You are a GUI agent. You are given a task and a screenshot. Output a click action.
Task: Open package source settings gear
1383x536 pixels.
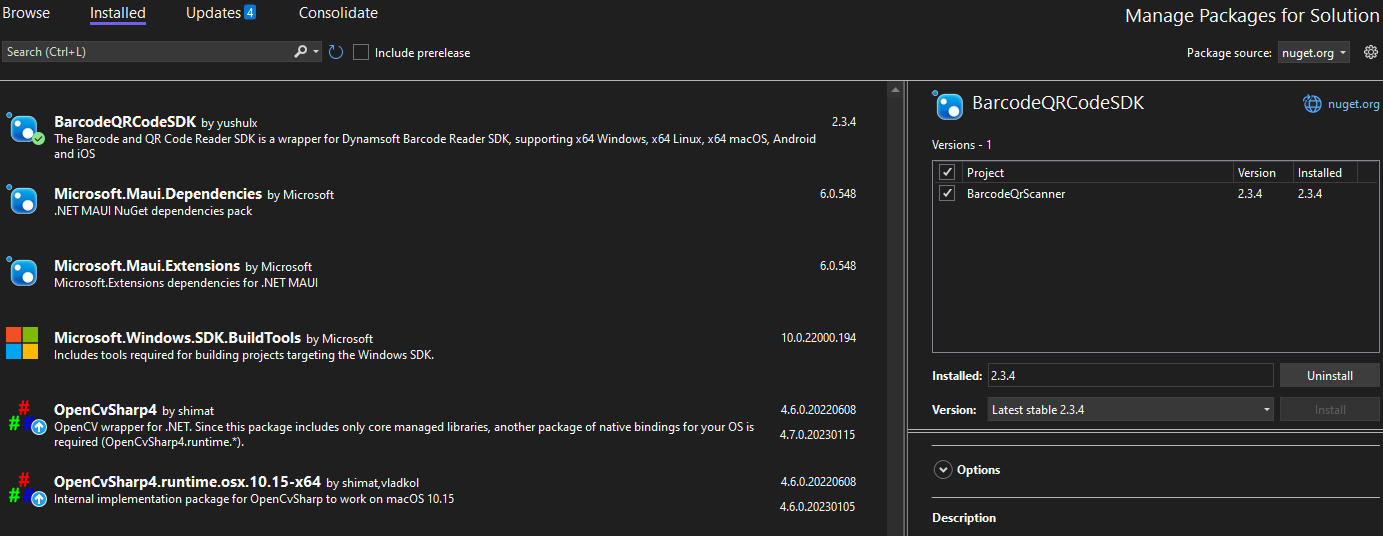click(1371, 52)
